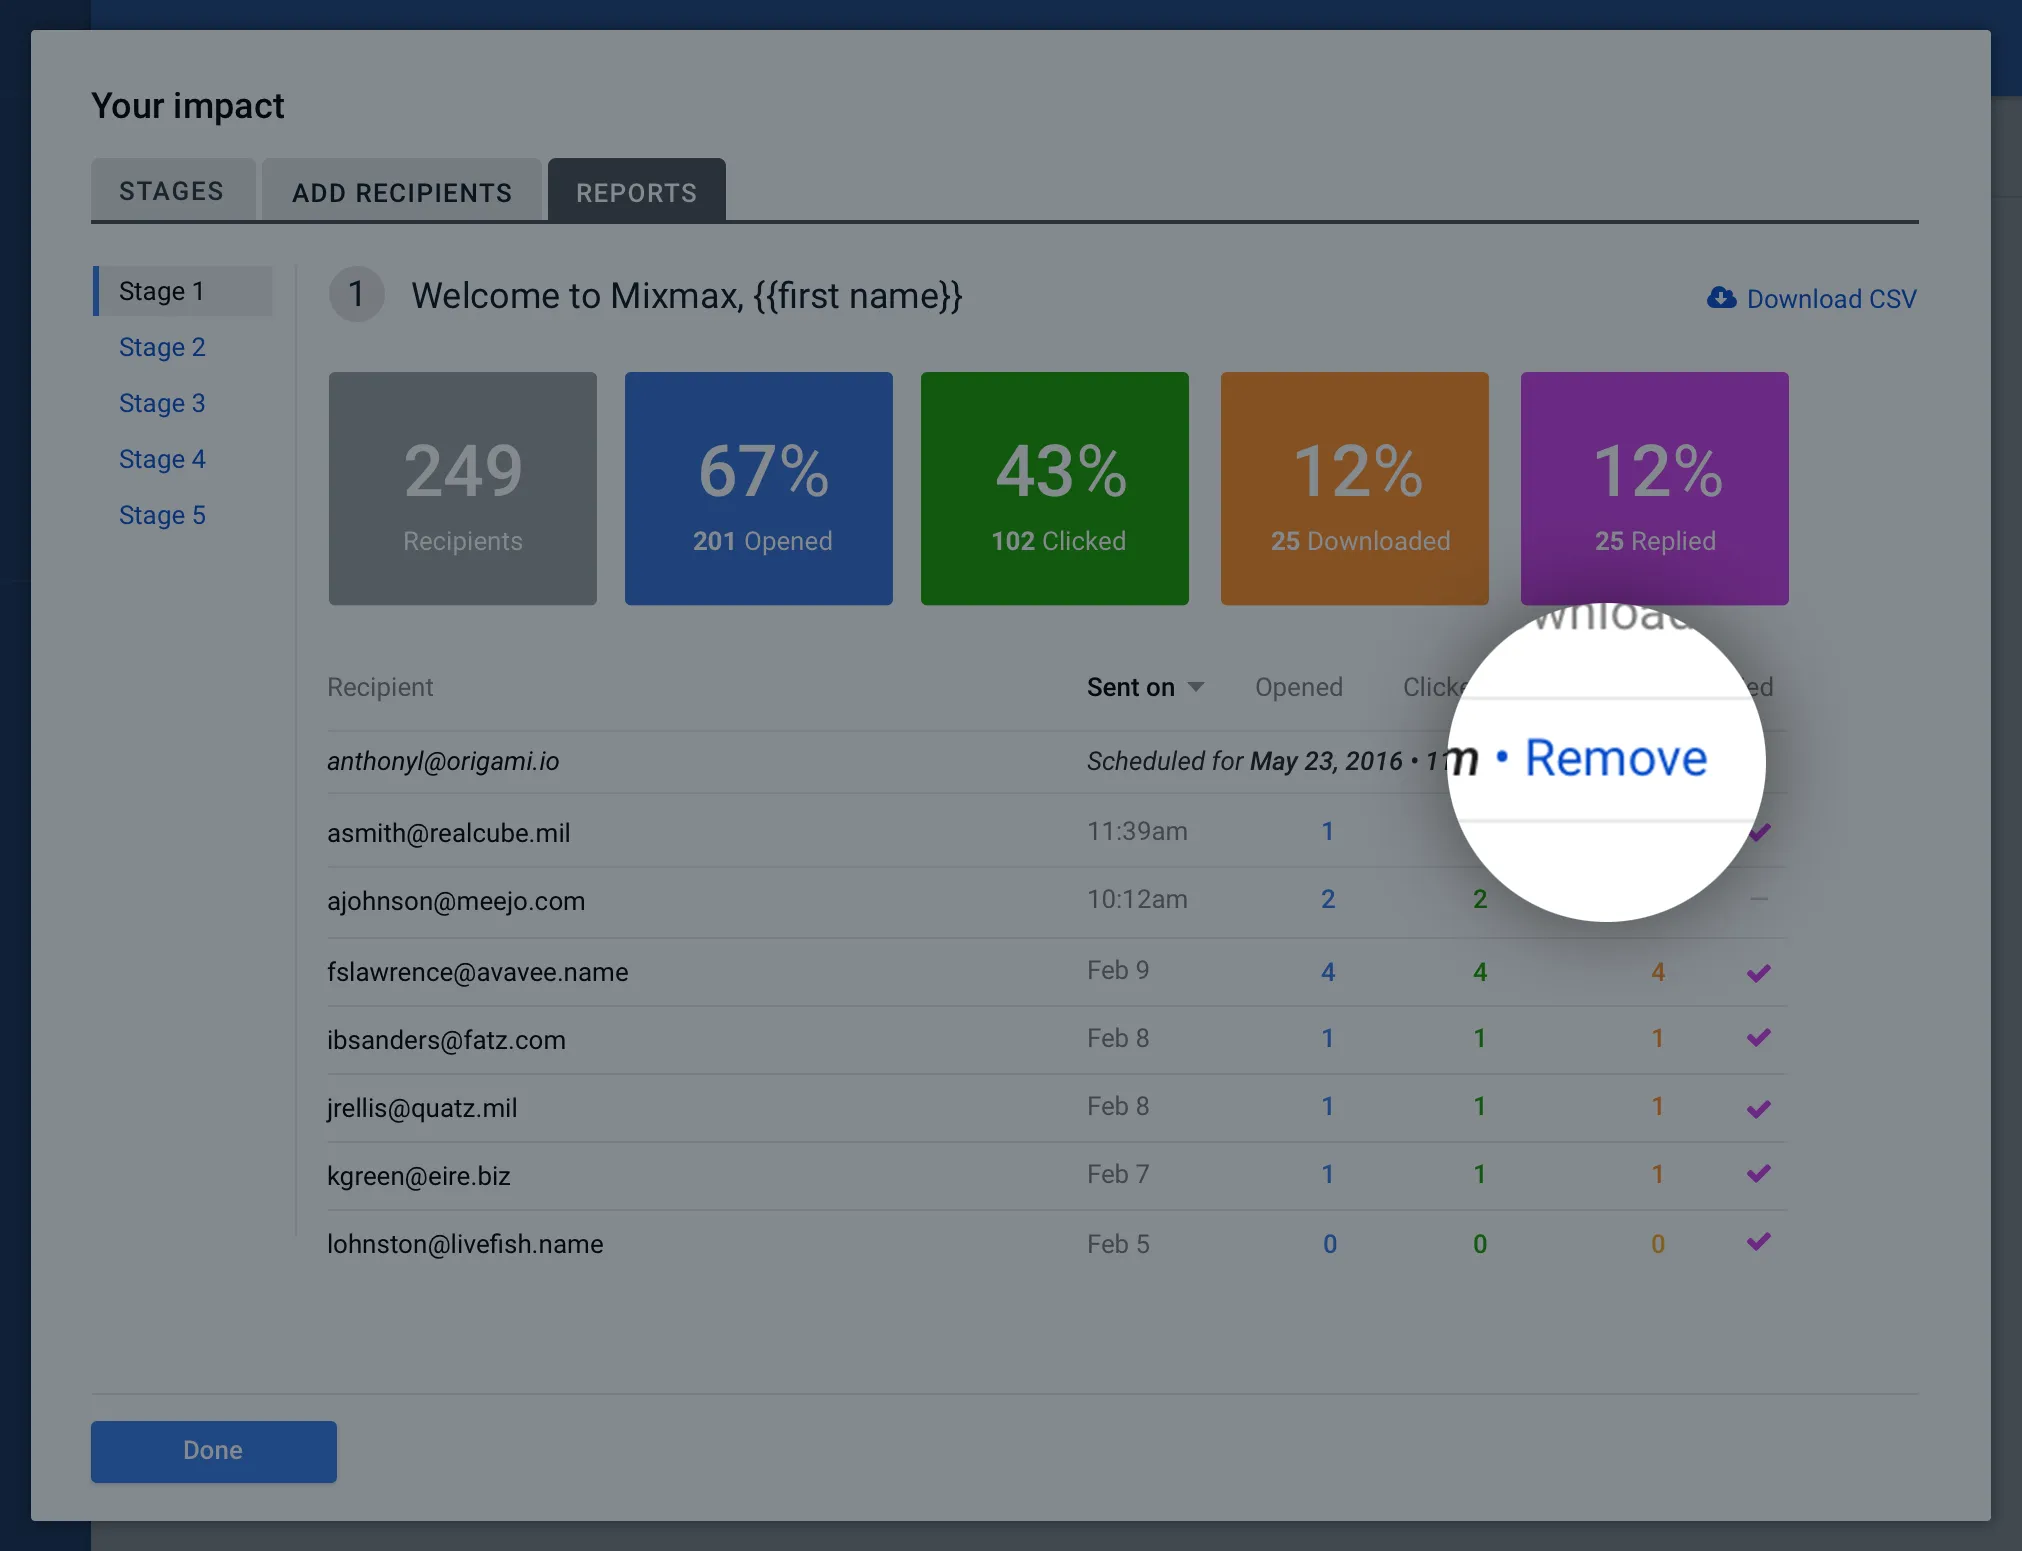Sort by the Recipient column header
The width and height of the screenshot is (2022, 1551).
[x=380, y=687]
